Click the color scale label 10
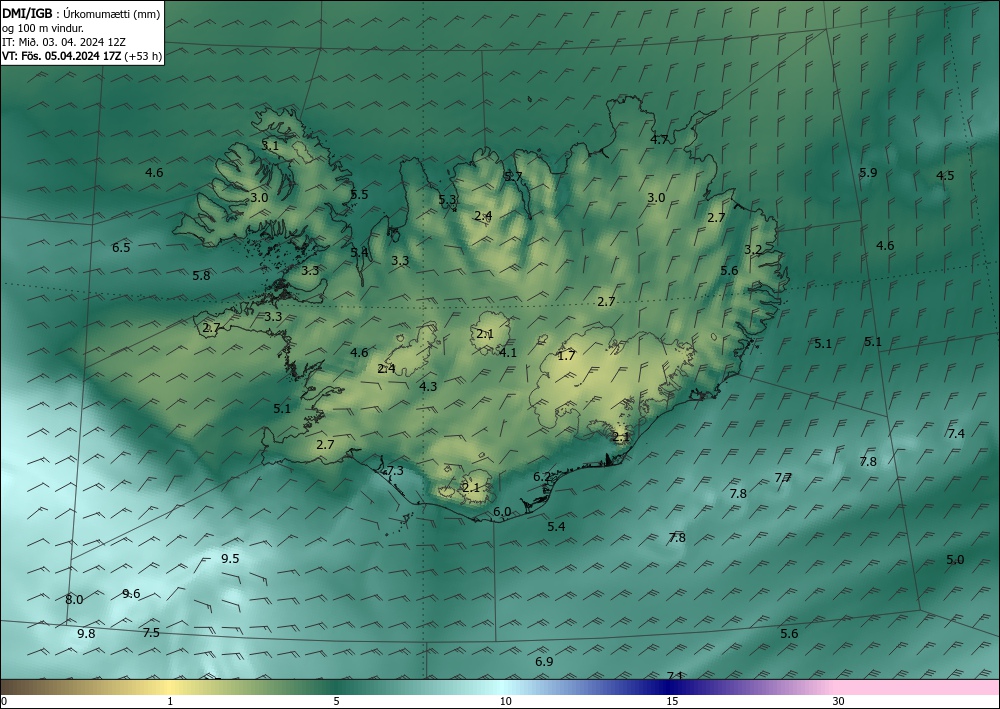Image resolution: width=1000 pixels, height=709 pixels. coord(505,701)
